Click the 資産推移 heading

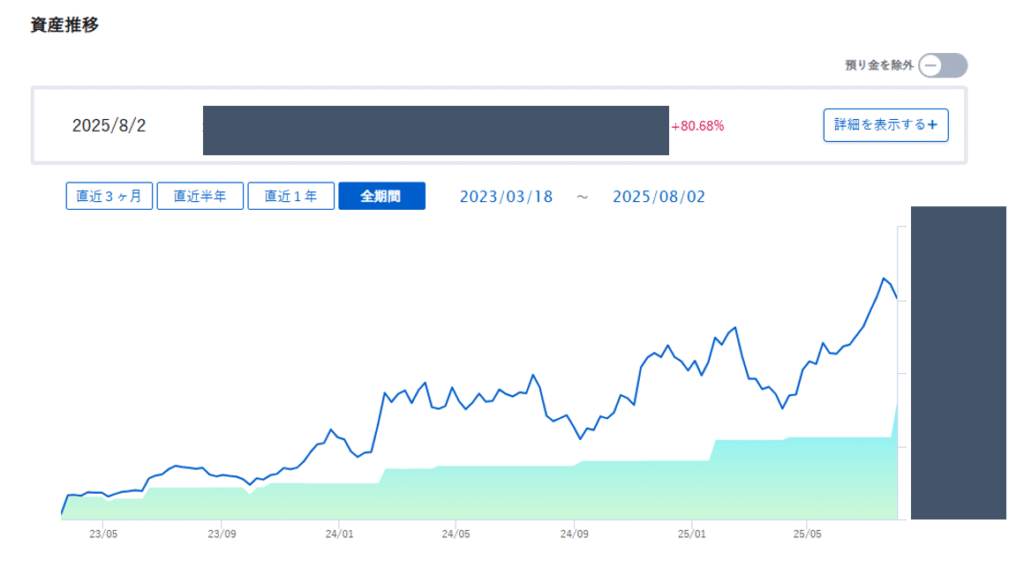[65, 25]
